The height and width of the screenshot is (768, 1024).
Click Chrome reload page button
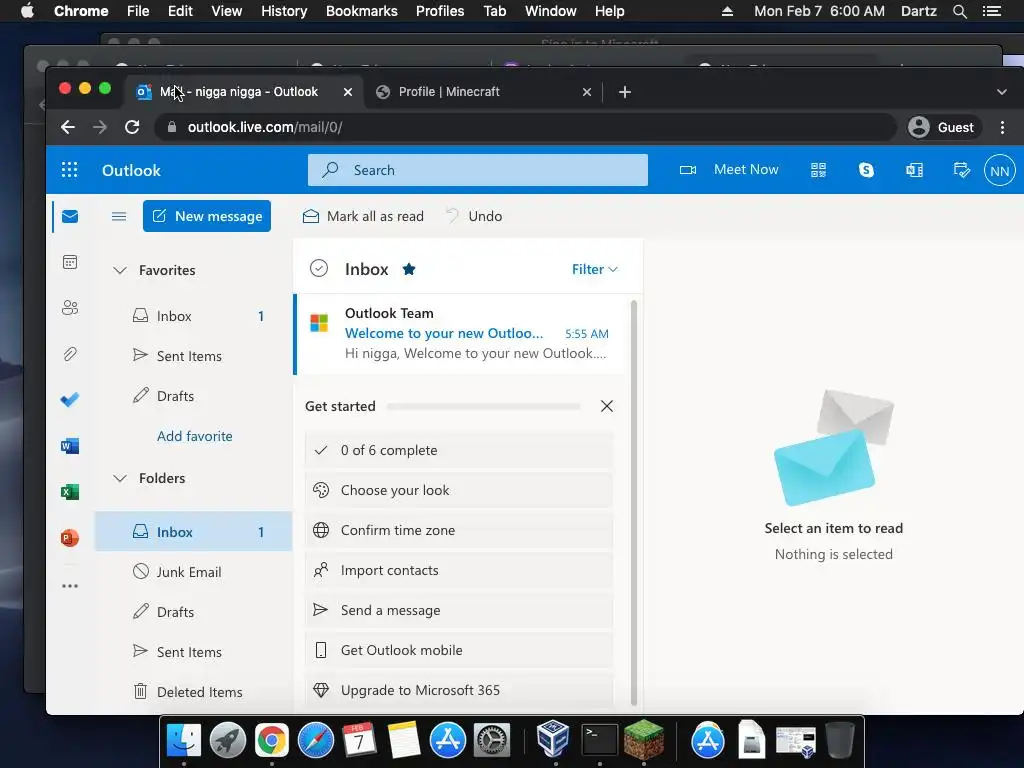click(x=132, y=127)
